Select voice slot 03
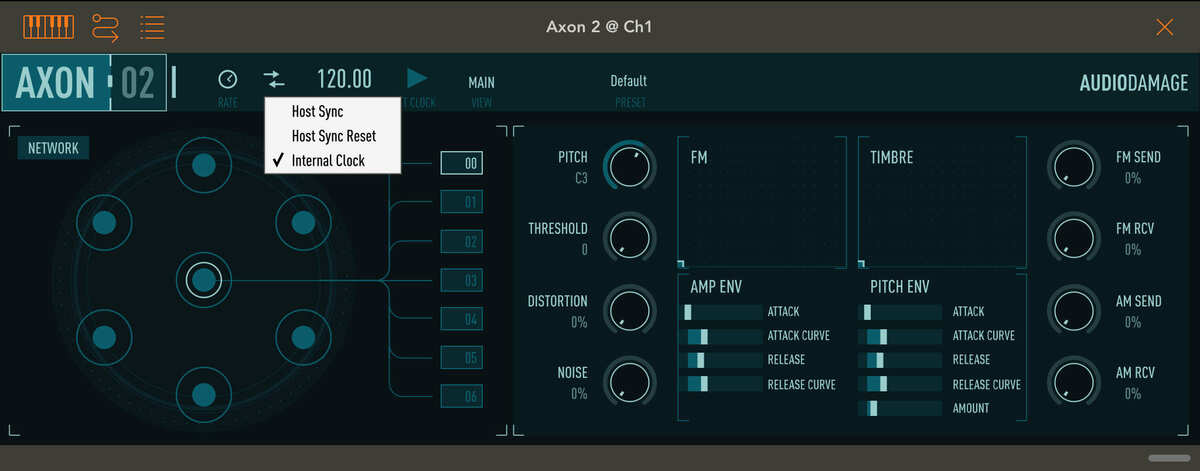The height and width of the screenshot is (471, 1200). point(462,280)
